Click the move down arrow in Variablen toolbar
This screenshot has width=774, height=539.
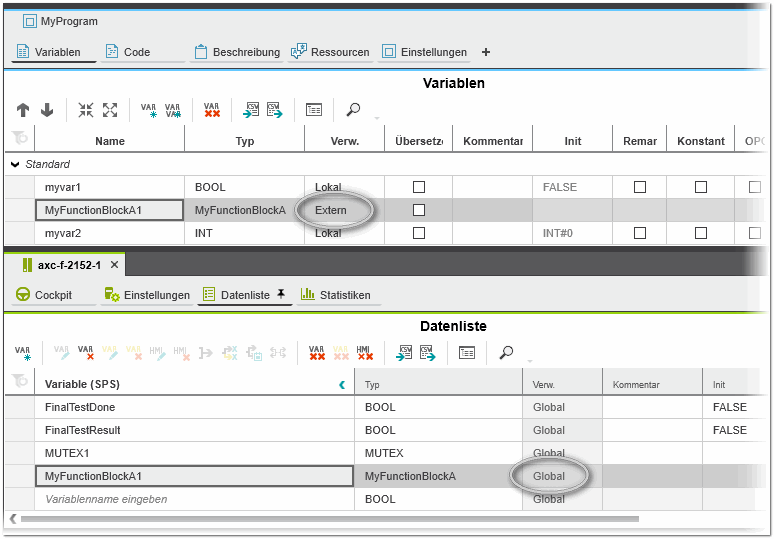(x=46, y=110)
